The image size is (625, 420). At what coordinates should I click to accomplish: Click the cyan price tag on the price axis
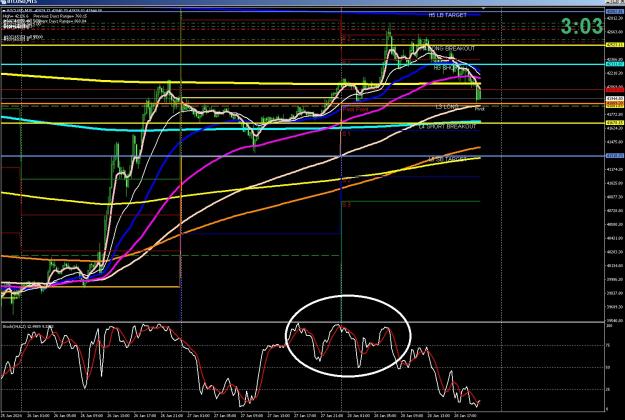coord(615,64)
